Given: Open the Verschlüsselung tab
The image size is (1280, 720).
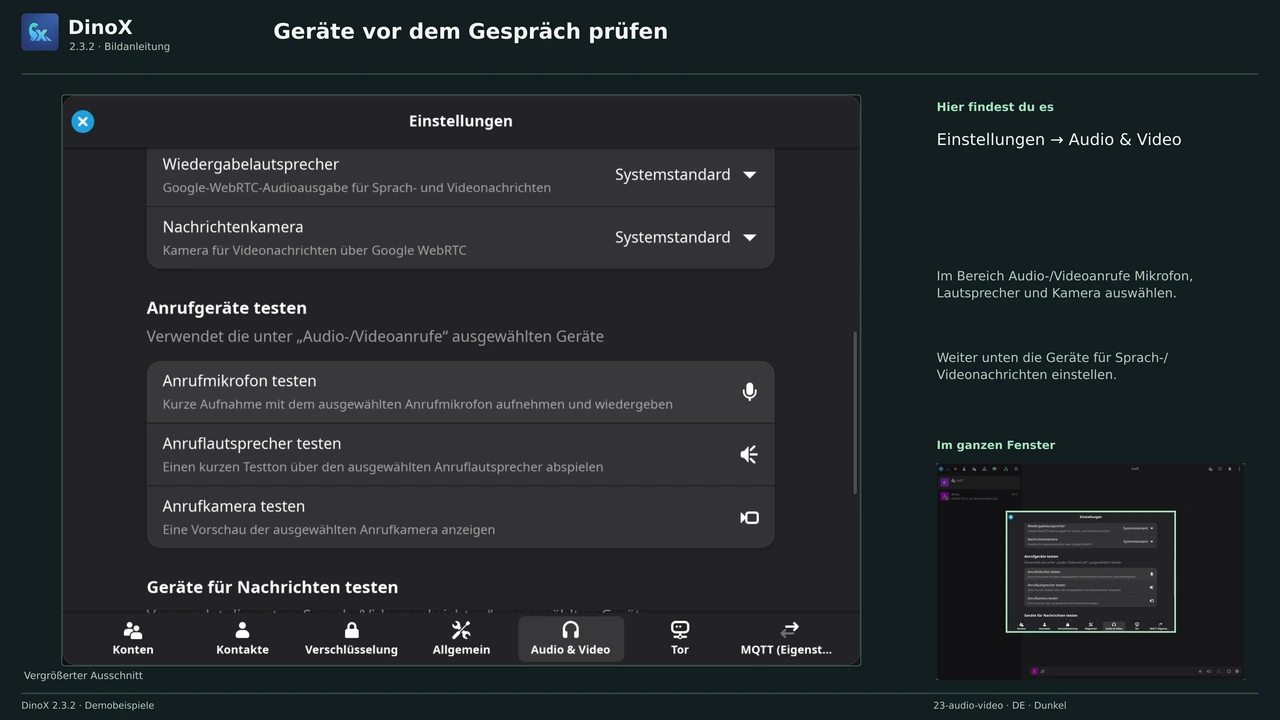Looking at the screenshot, I should (351, 638).
